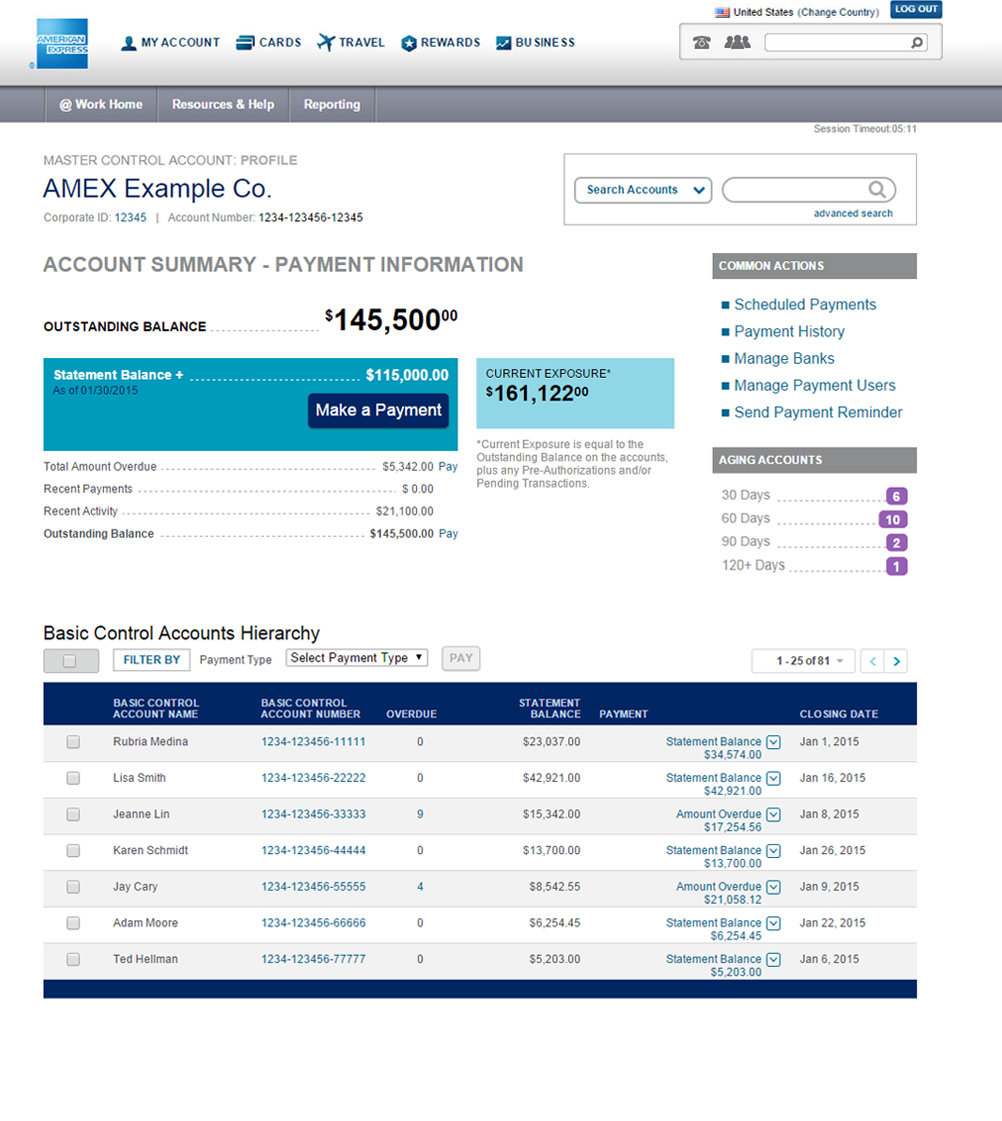Check the Ted Hellman row checkbox

pyautogui.click(x=73, y=959)
